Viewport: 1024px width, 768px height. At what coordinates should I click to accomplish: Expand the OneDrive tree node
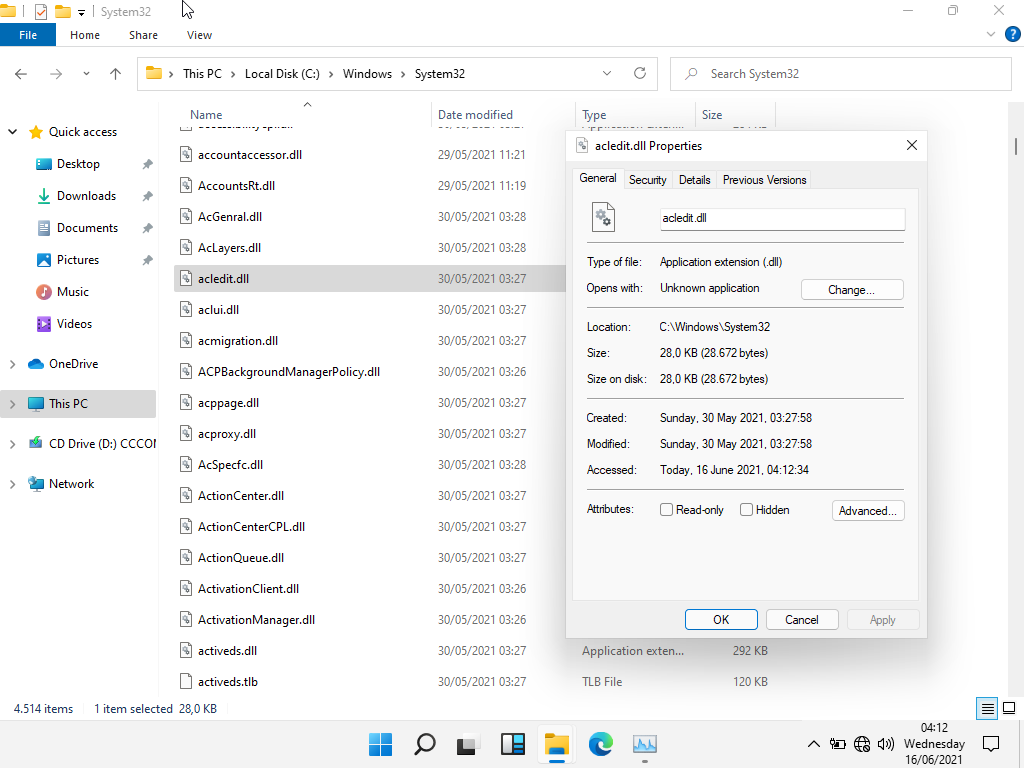click(12, 364)
